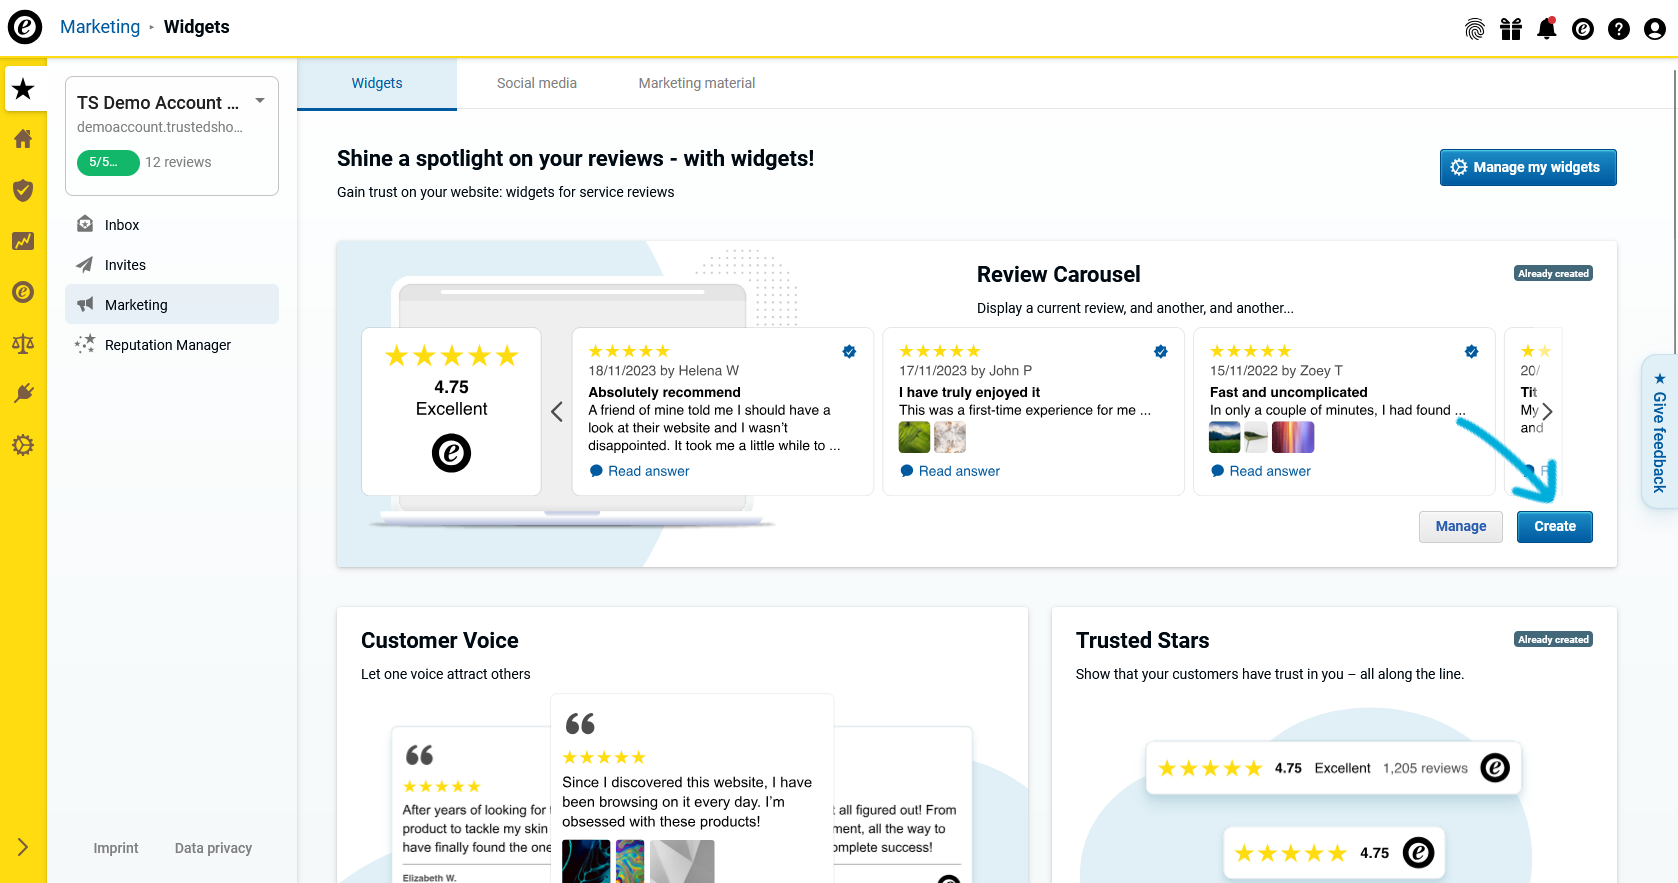The width and height of the screenshot is (1678, 883).
Task: Click Manage my widgets button
Action: click(1528, 167)
